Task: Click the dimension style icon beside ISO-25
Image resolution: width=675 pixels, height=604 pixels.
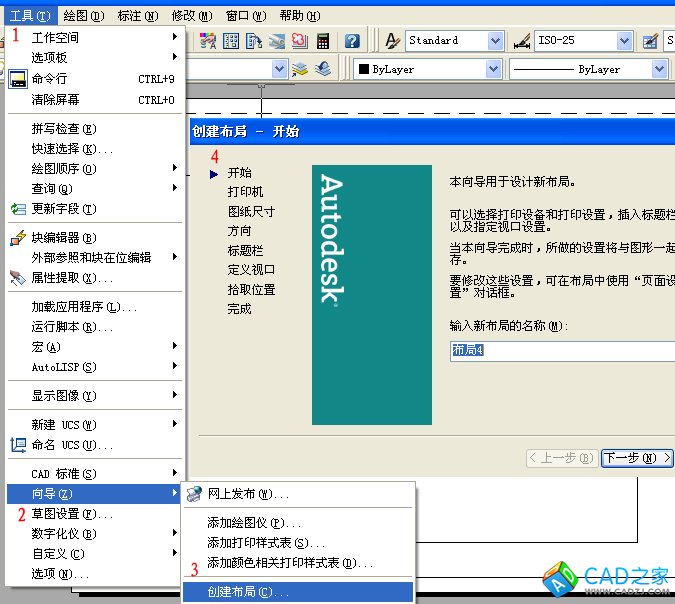Action: coord(521,41)
